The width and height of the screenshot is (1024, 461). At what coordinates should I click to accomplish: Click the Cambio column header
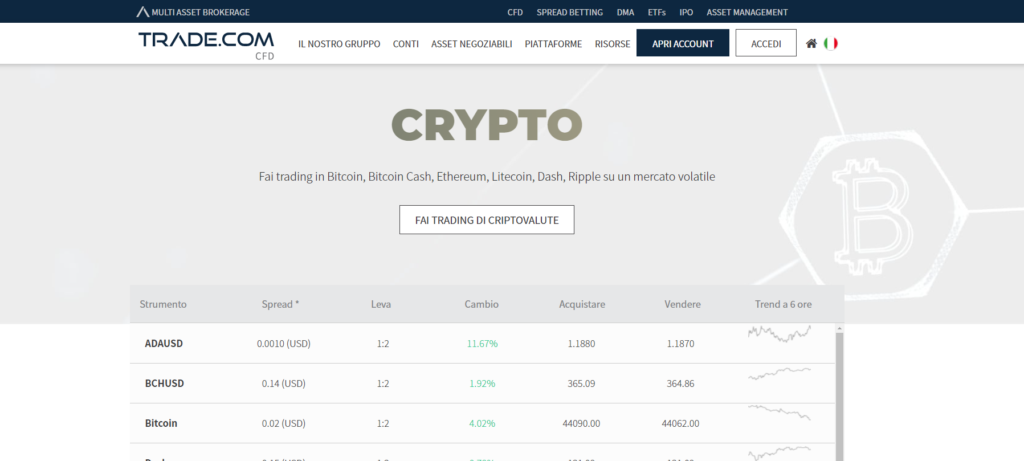click(x=481, y=304)
